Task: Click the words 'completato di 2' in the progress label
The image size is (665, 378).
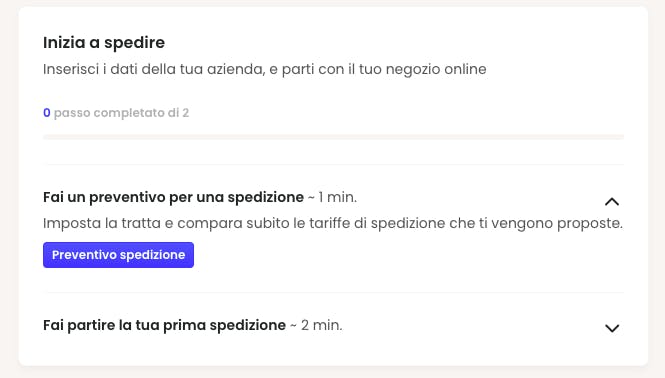Action: point(141,113)
